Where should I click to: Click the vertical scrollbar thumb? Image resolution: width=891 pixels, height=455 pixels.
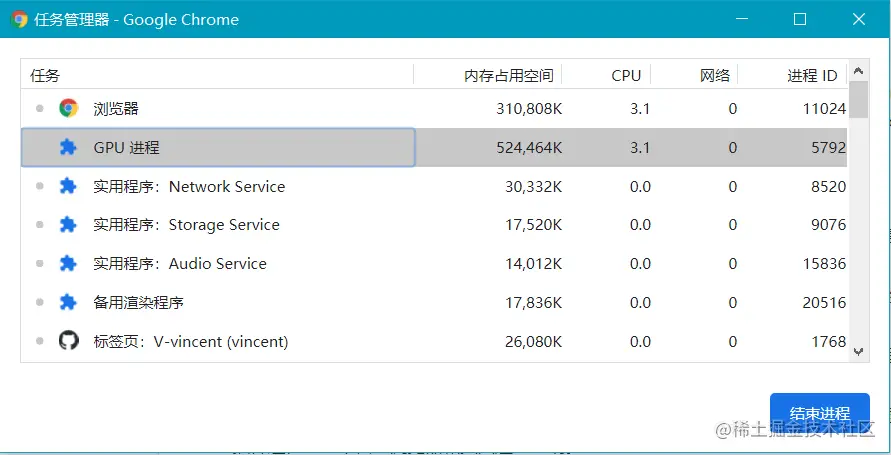(859, 100)
